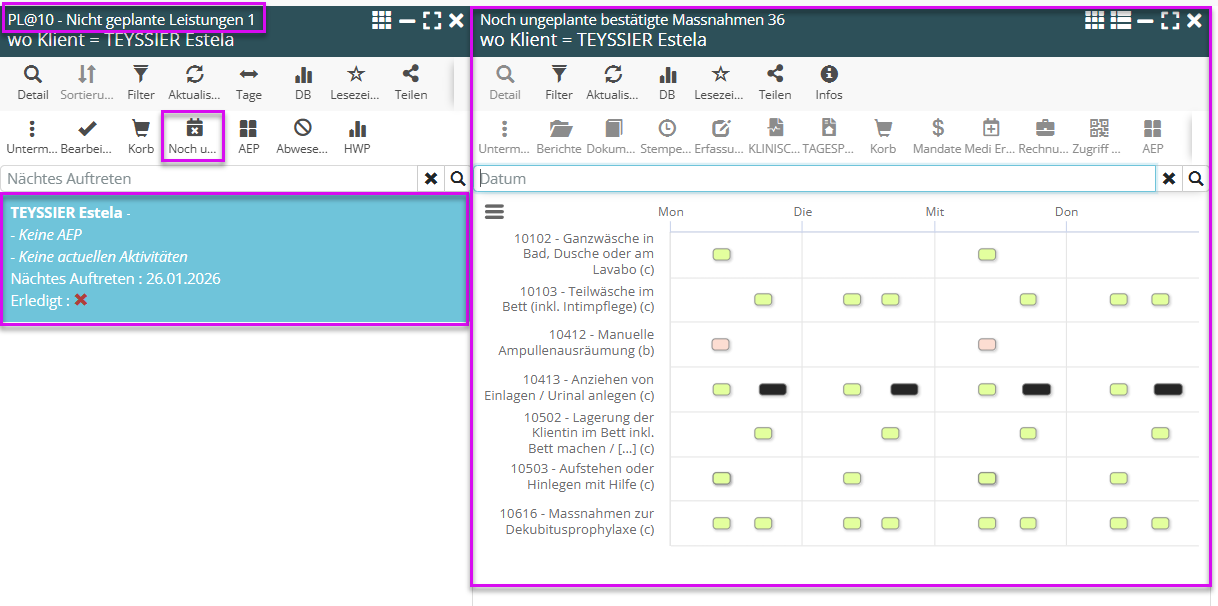Open HWP chart in left panel
The height and width of the screenshot is (606, 1218).
coord(357,136)
